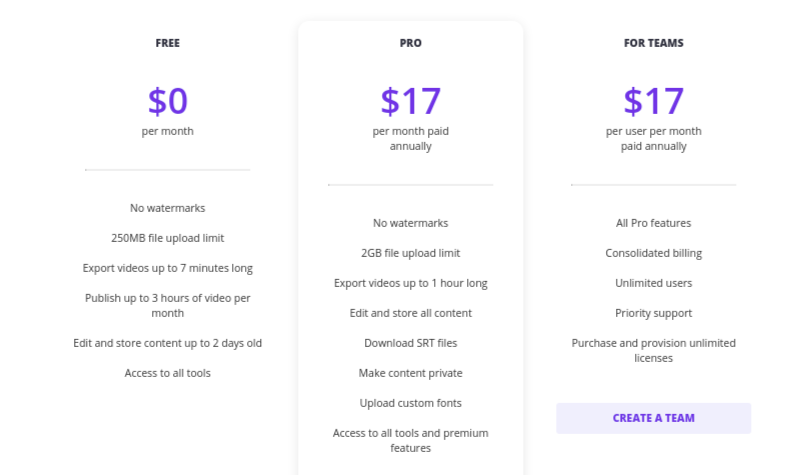This screenshot has width=787, height=475.
Task: Select the PRO plan heading
Action: coord(411,43)
